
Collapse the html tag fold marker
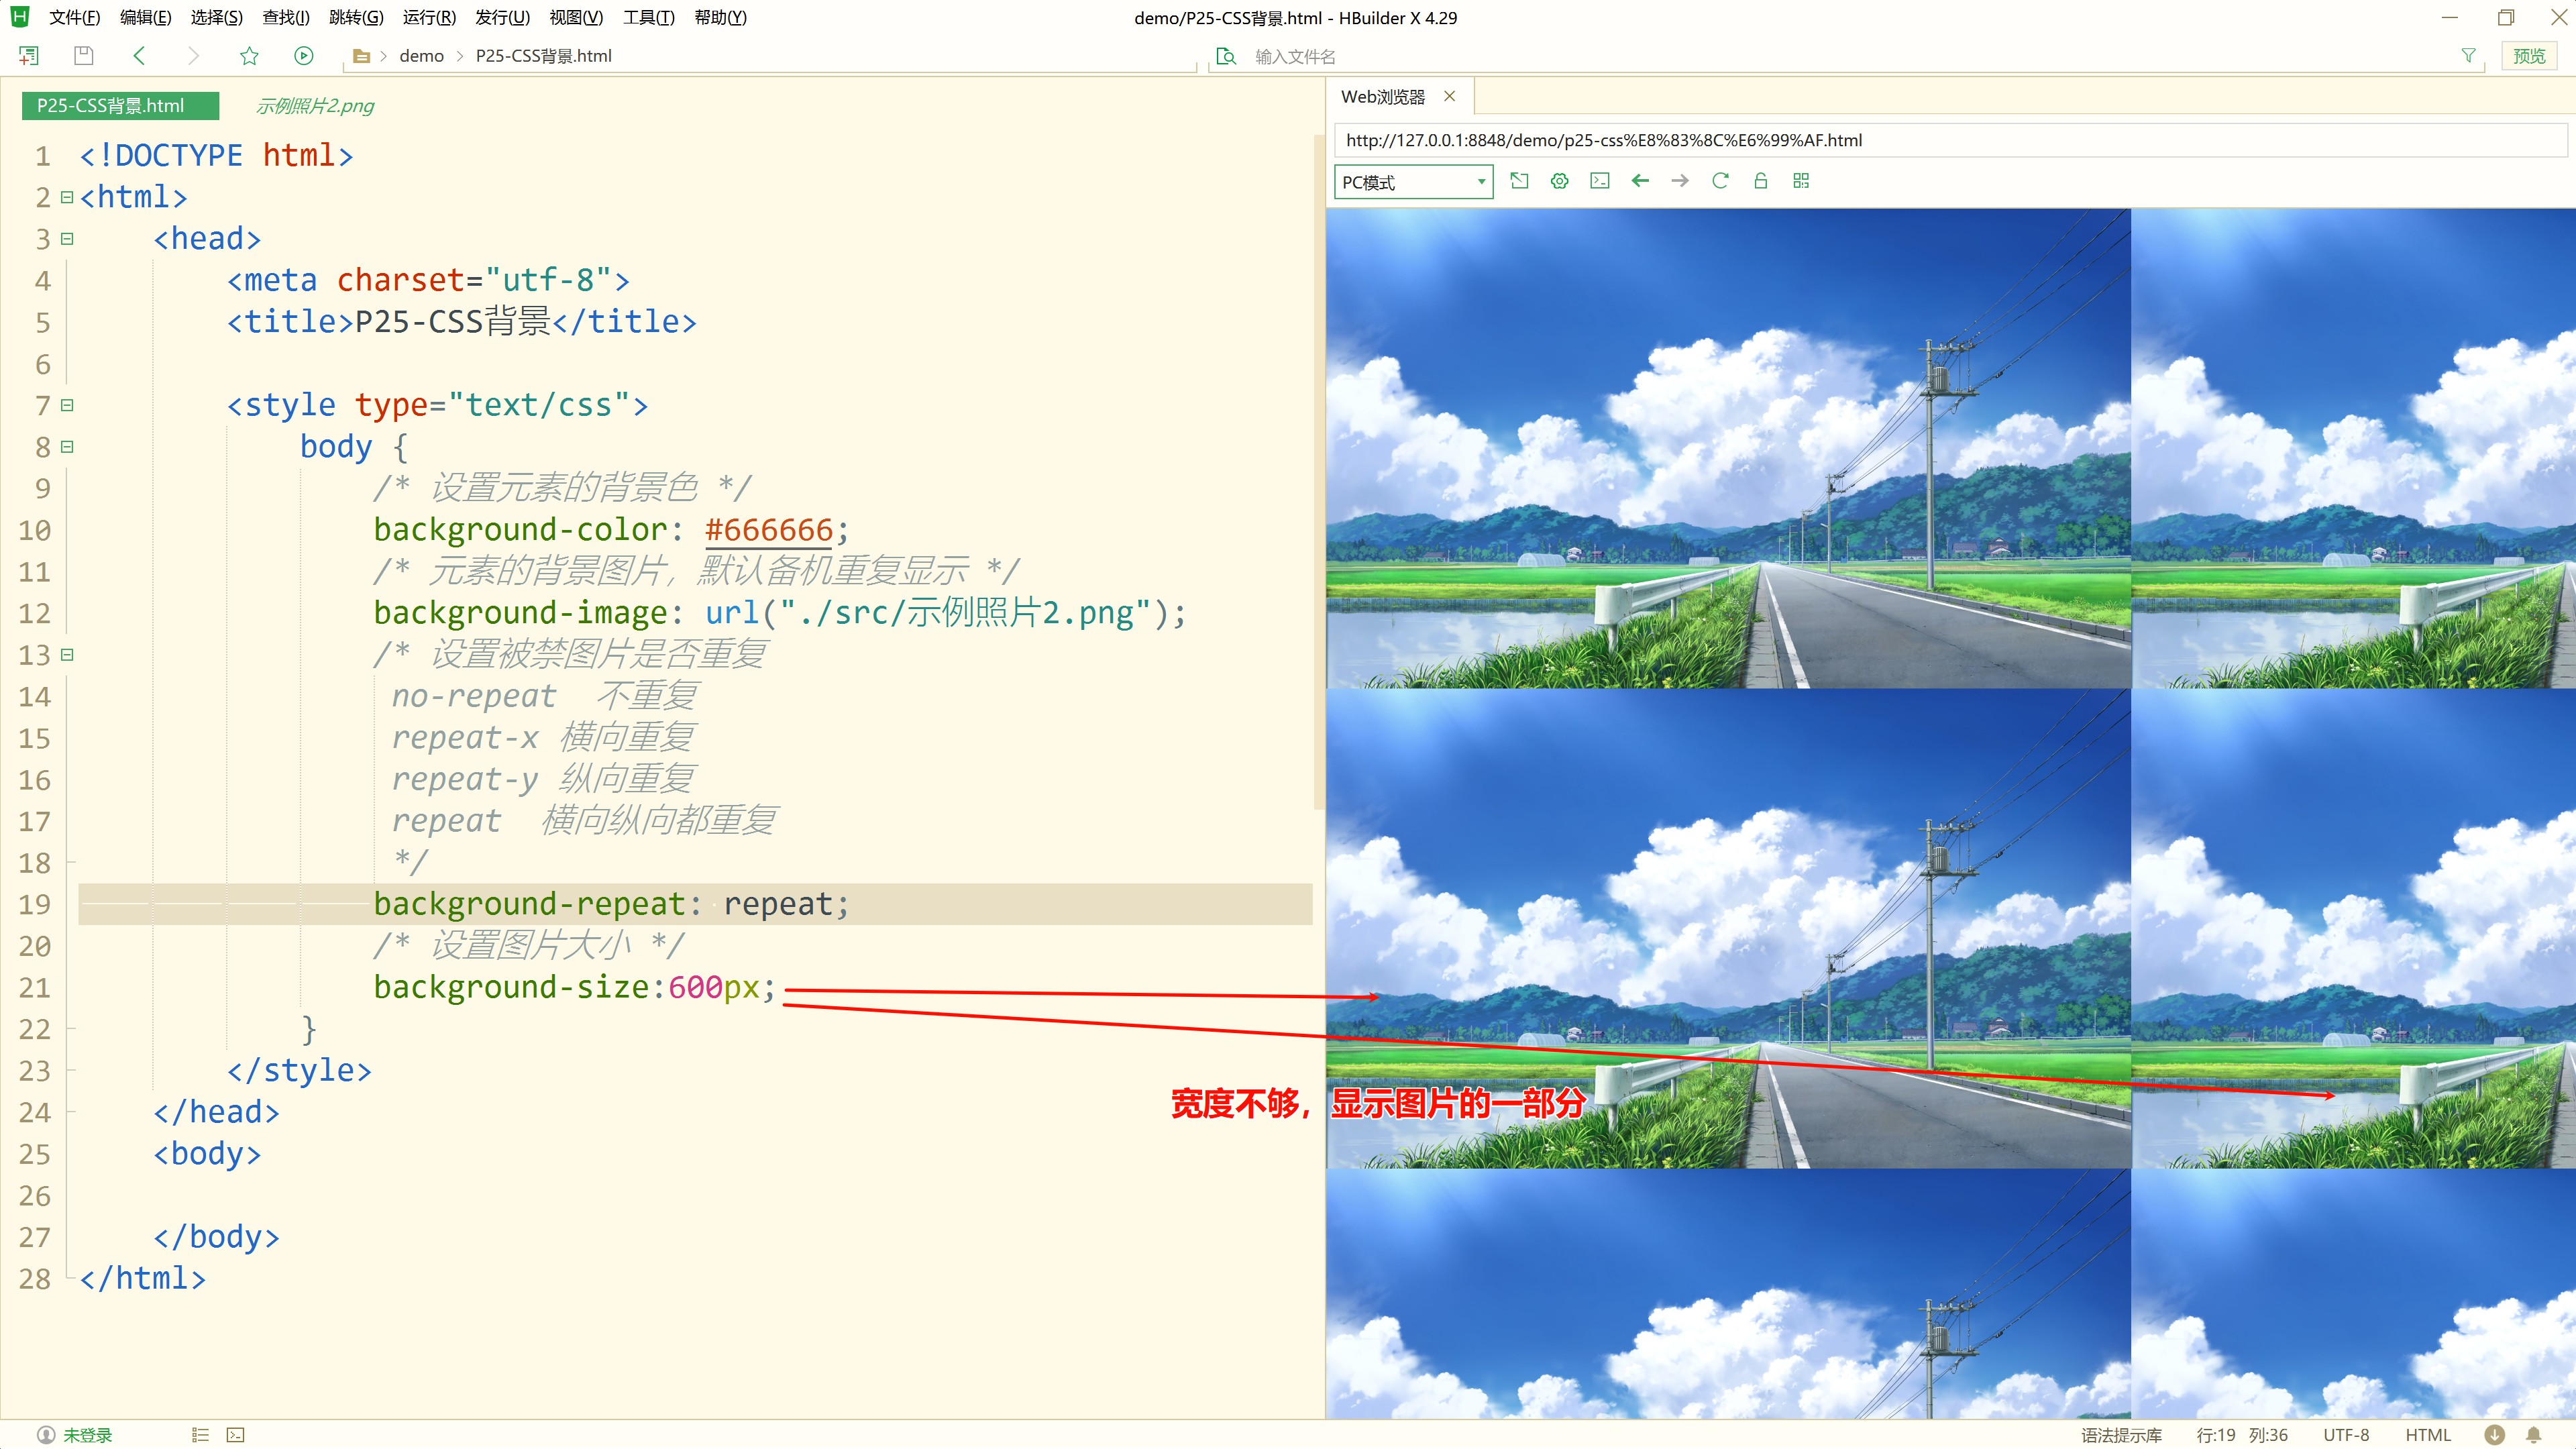67,197
